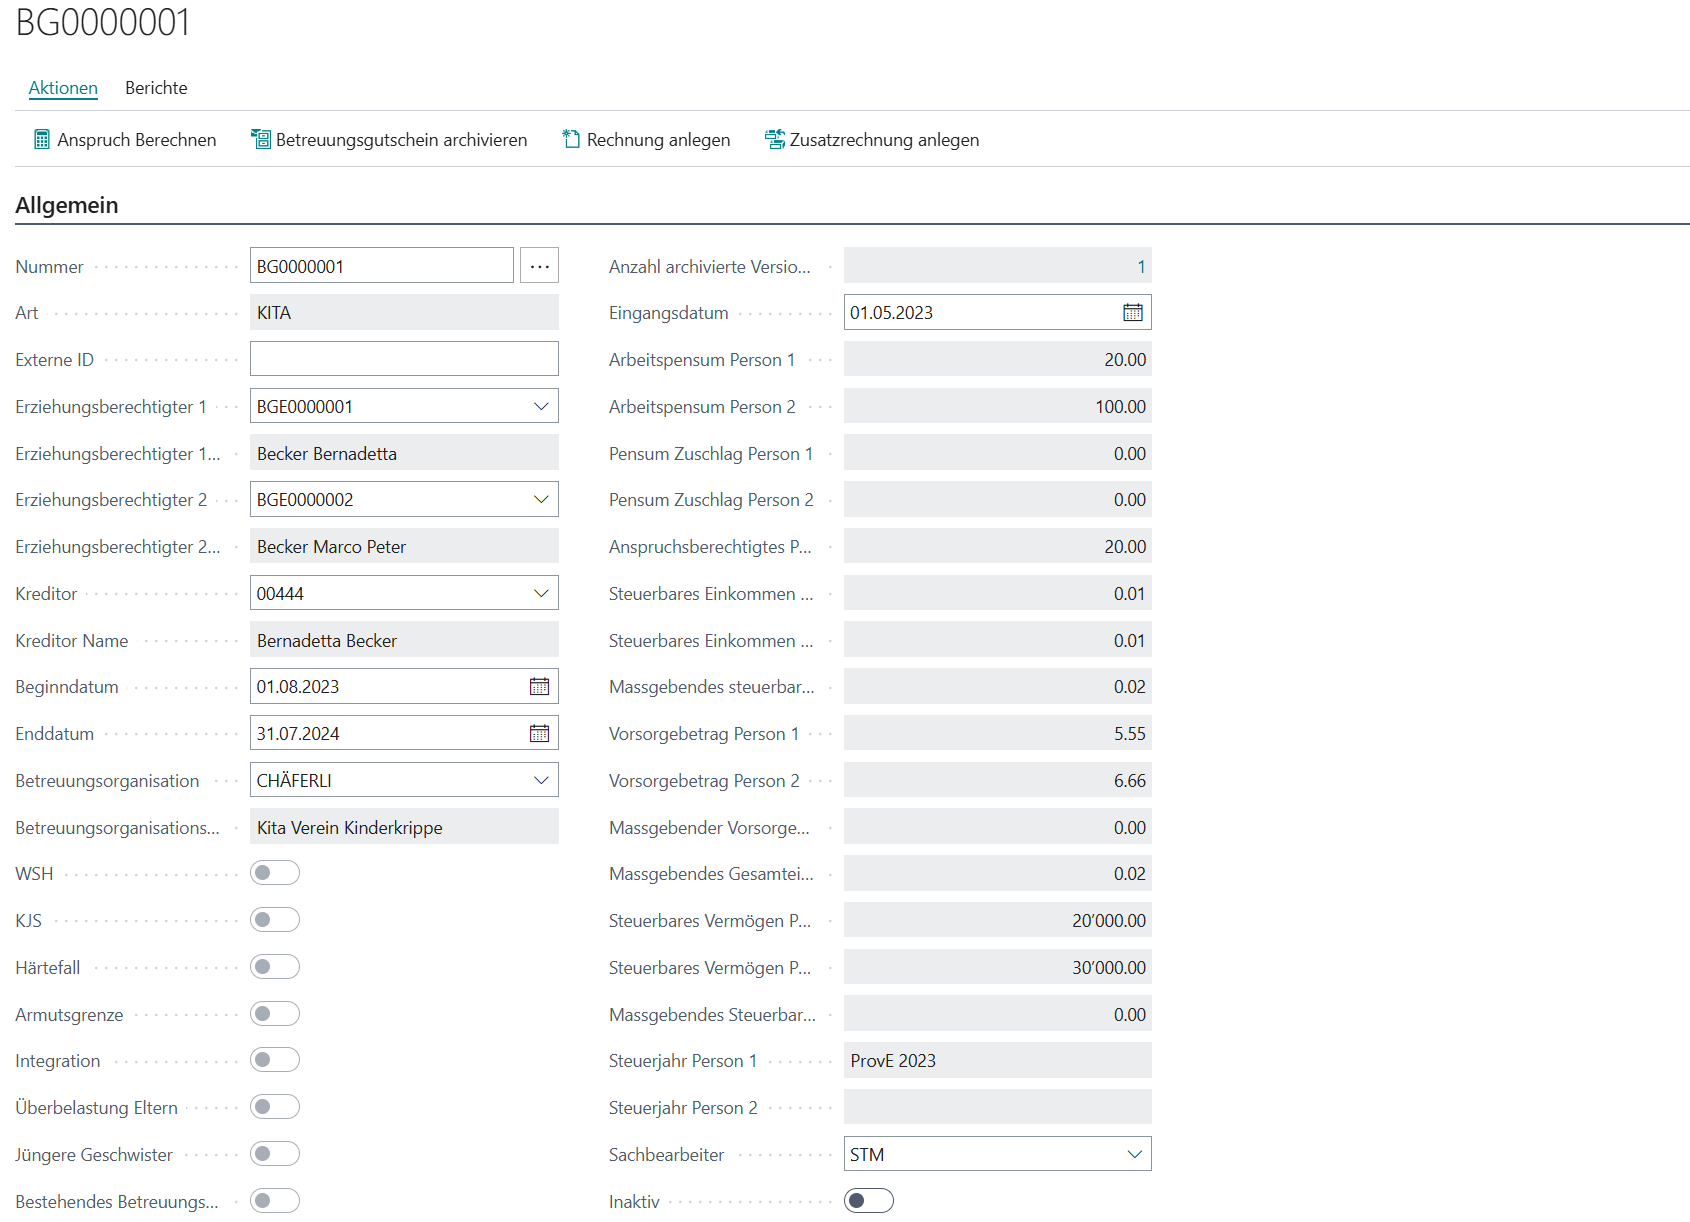Open the Betreuungsorganisation dropdown
Viewport: 1690px width, 1222px height.
[541, 781]
